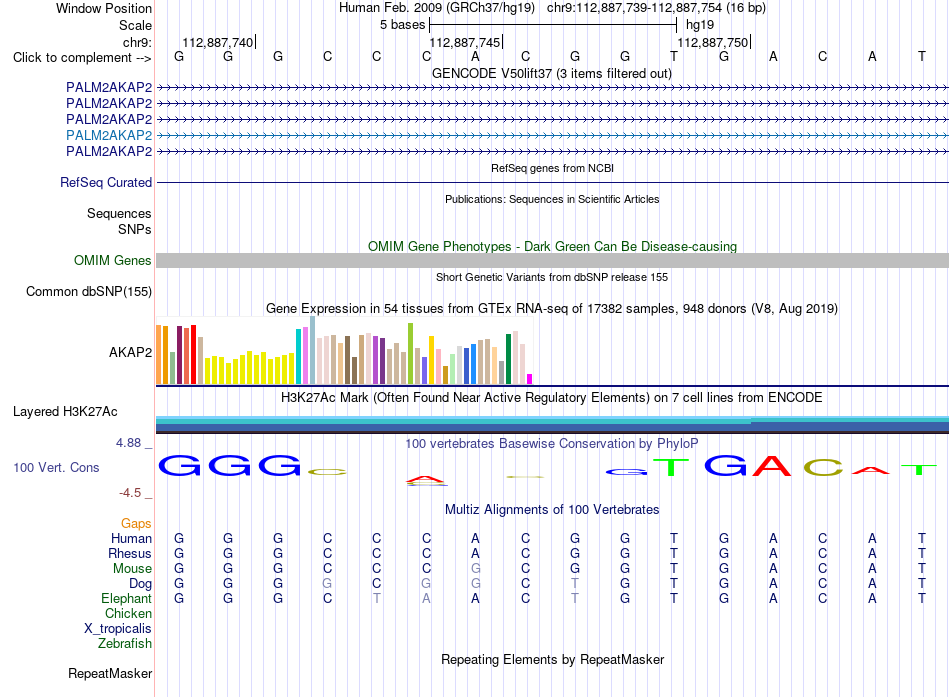Screen dimensions: 950x697
Task: Click the 112,887,745 coordinate marker
Action: point(465,42)
